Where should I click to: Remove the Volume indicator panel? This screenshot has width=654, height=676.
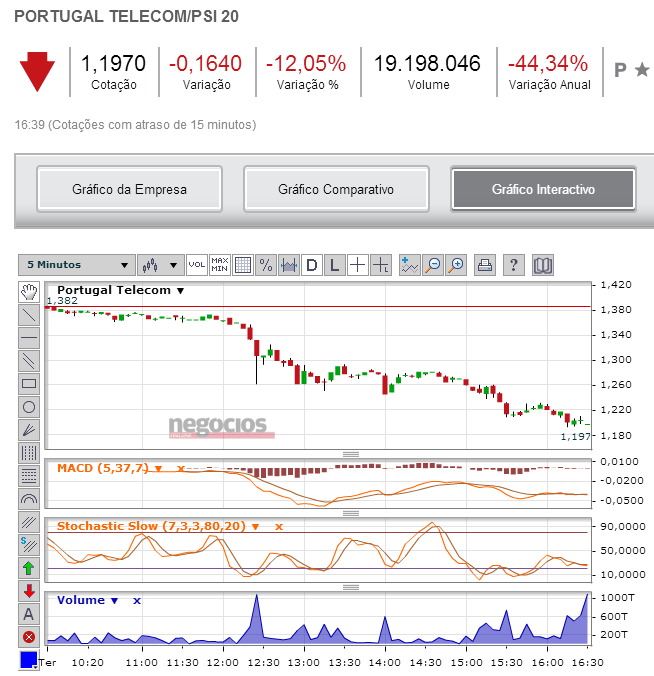137,601
